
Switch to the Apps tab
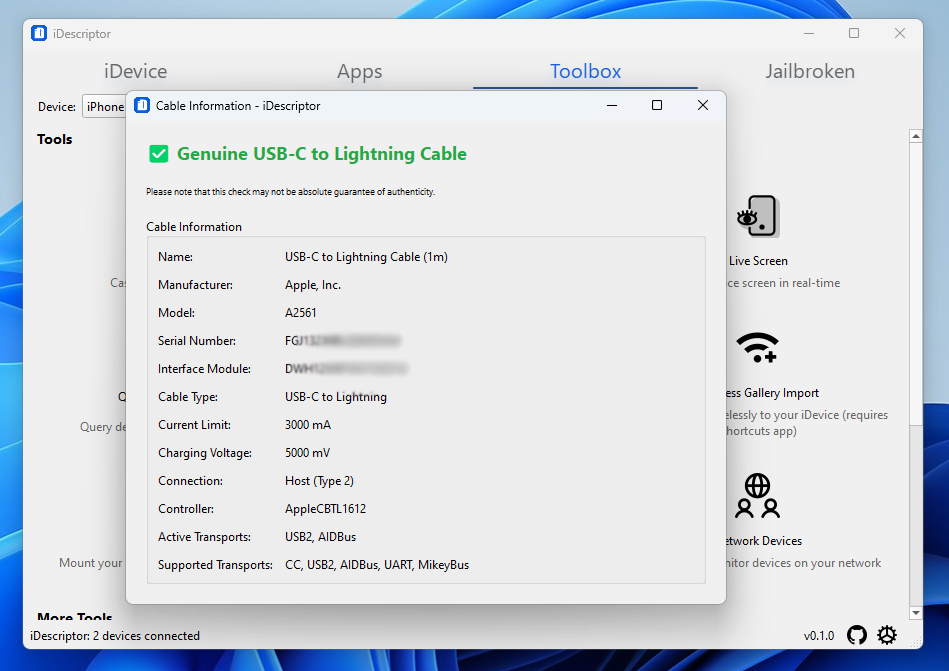point(359,71)
